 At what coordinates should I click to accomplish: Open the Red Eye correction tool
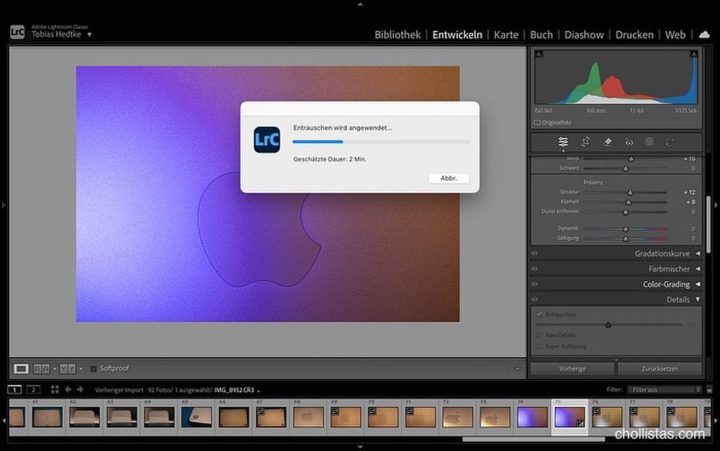click(629, 142)
